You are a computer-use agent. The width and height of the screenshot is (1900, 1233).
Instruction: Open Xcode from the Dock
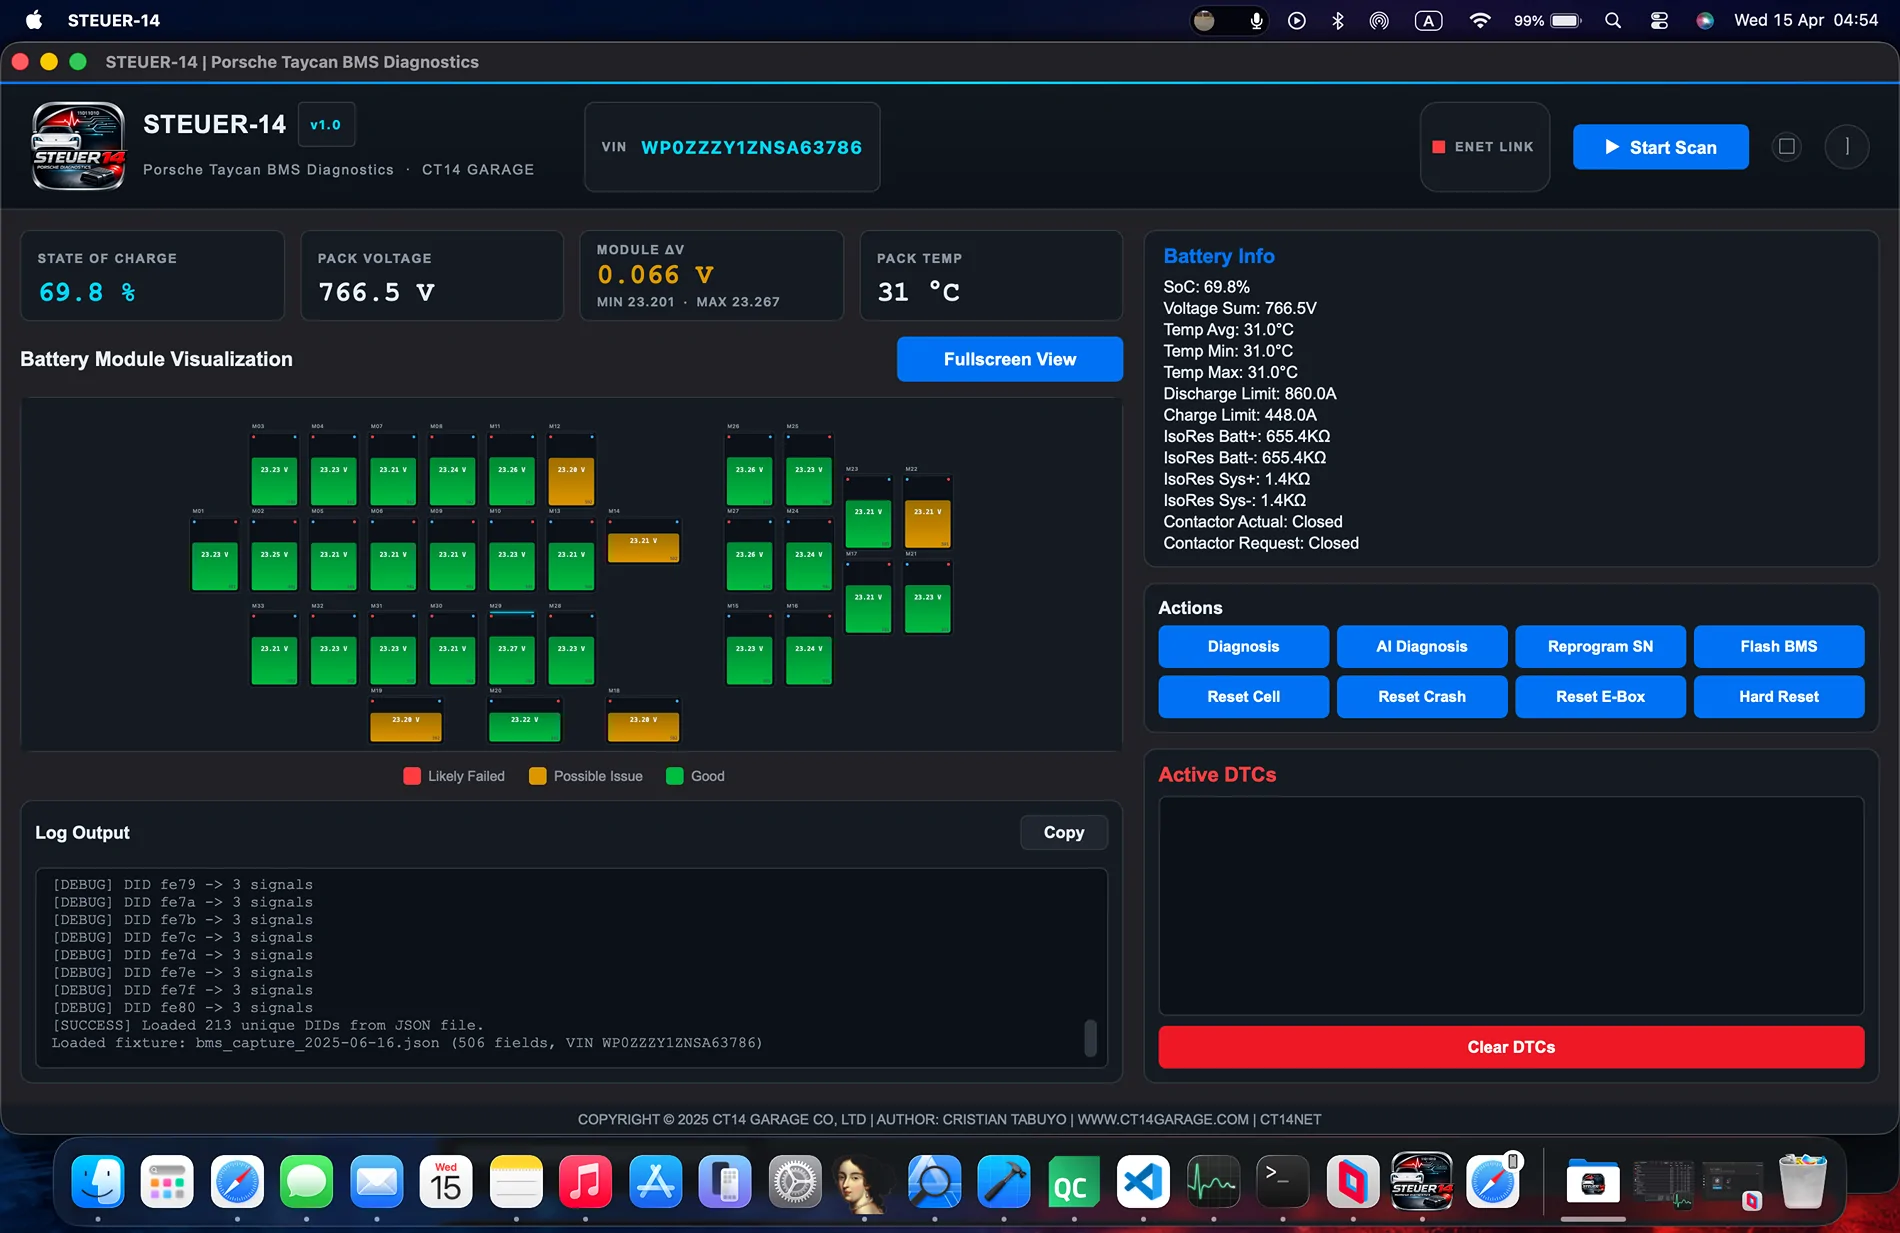(1004, 1182)
